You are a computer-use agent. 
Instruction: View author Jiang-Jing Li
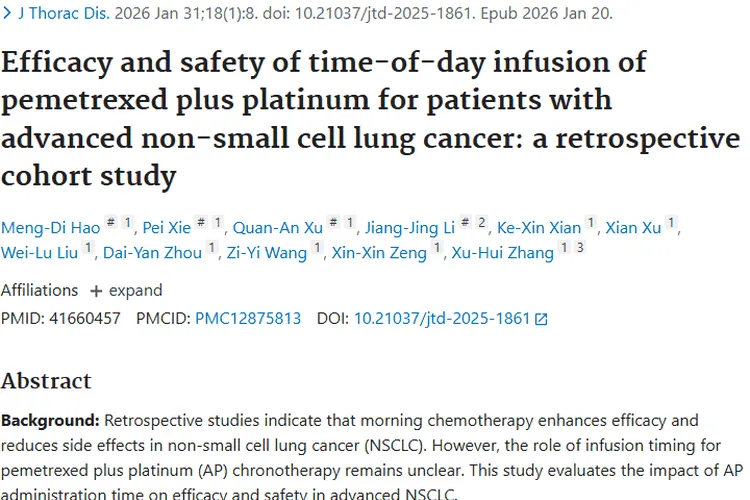point(410,227)
